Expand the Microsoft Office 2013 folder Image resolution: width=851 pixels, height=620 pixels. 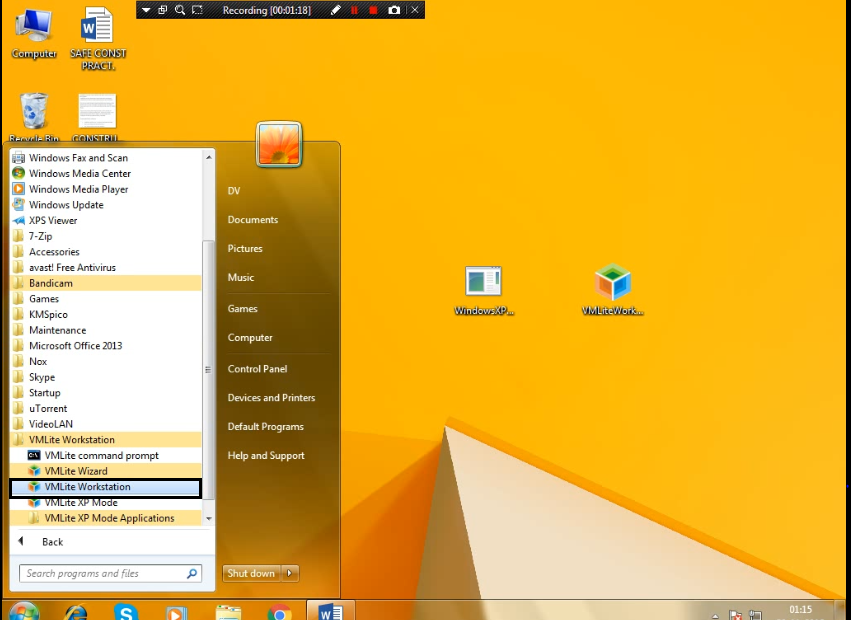click(x=106, y=346)
